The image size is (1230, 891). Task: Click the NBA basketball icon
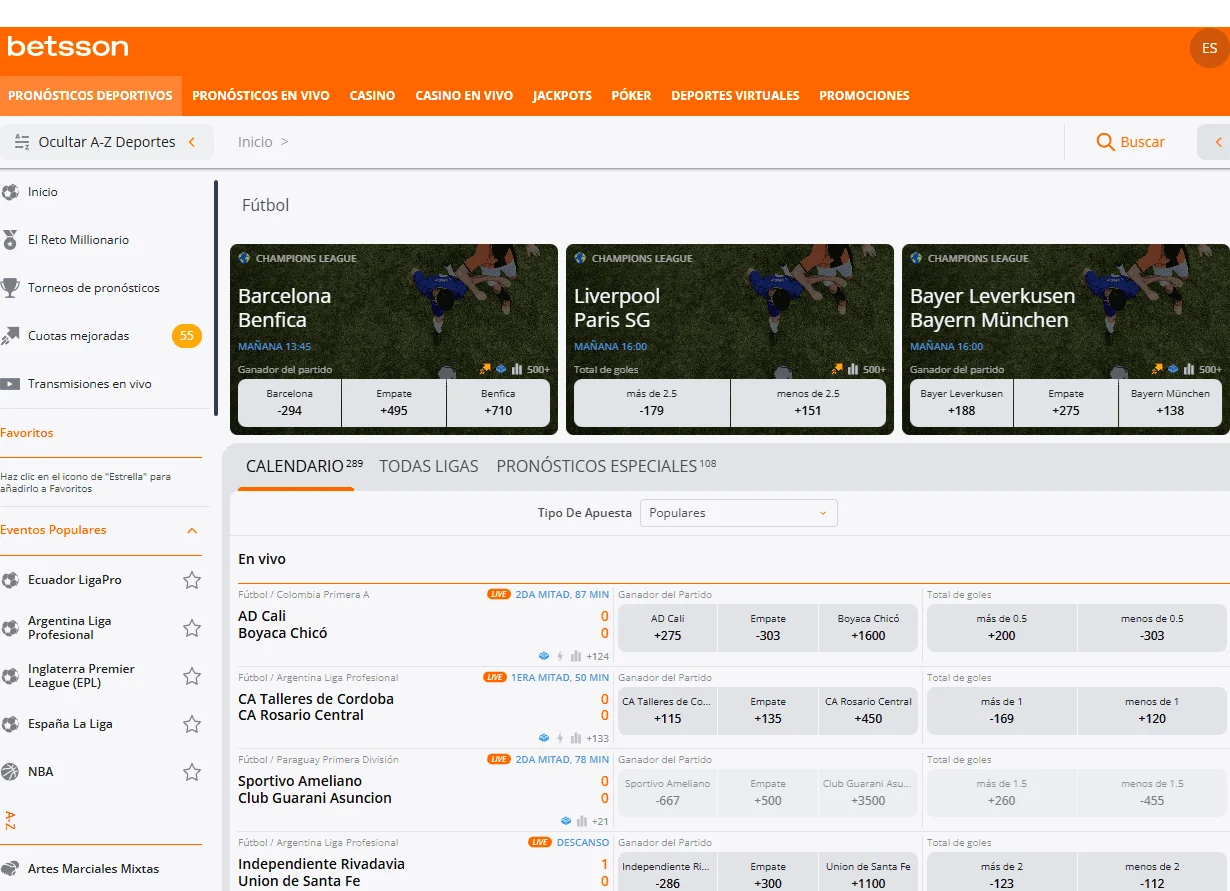(x=10, y=772)
